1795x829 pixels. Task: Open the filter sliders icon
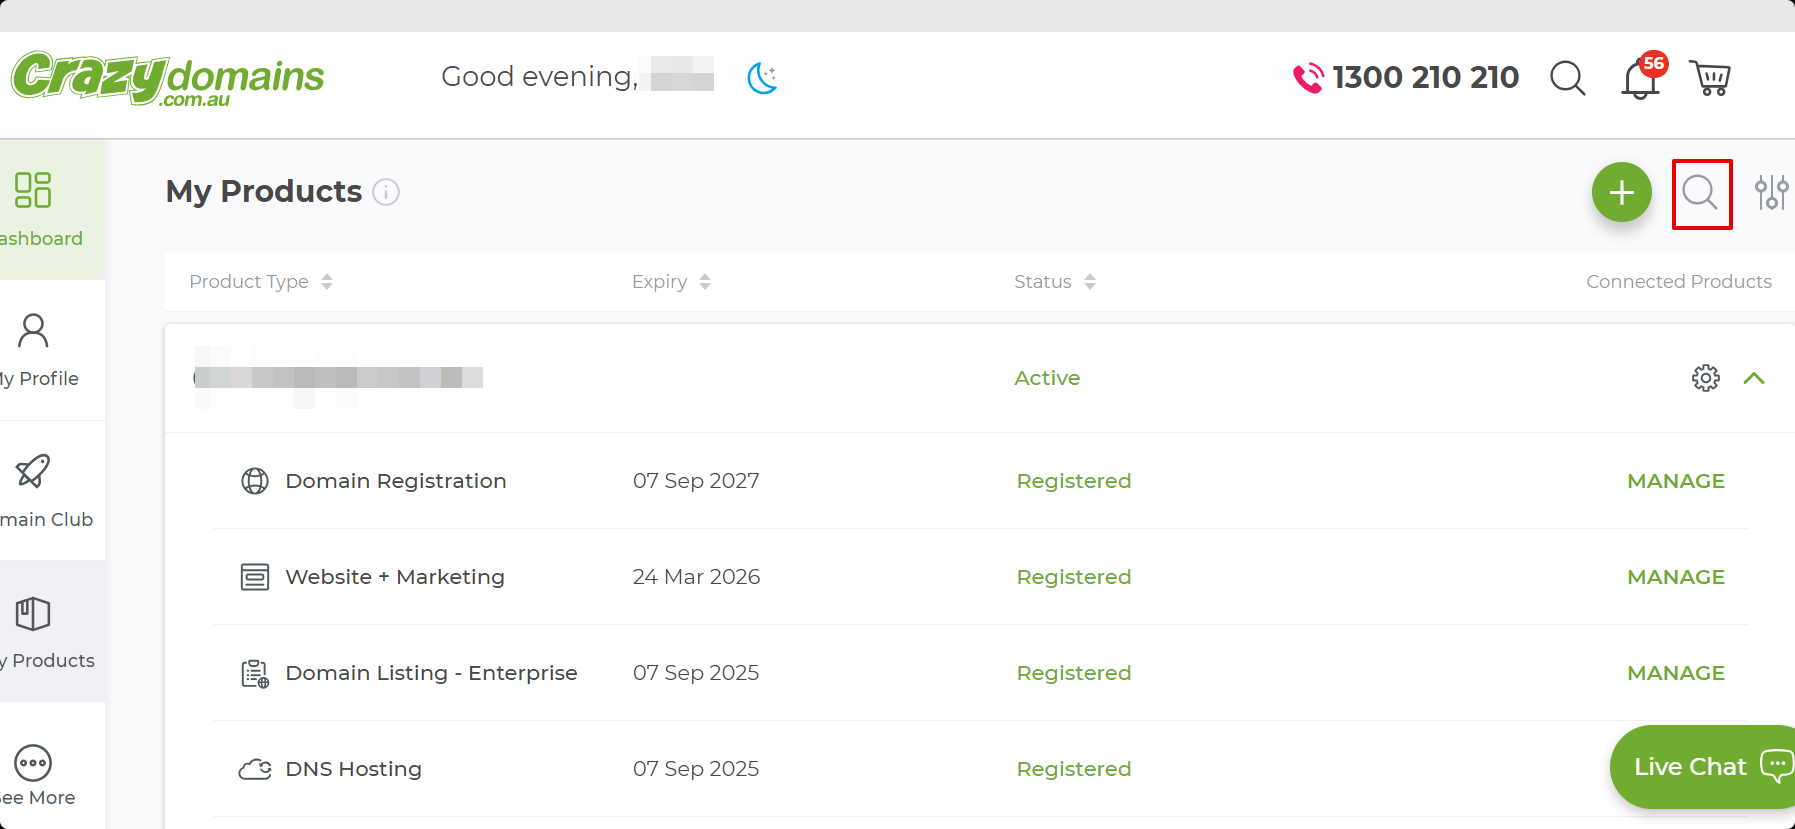[x=1771, y=192]
